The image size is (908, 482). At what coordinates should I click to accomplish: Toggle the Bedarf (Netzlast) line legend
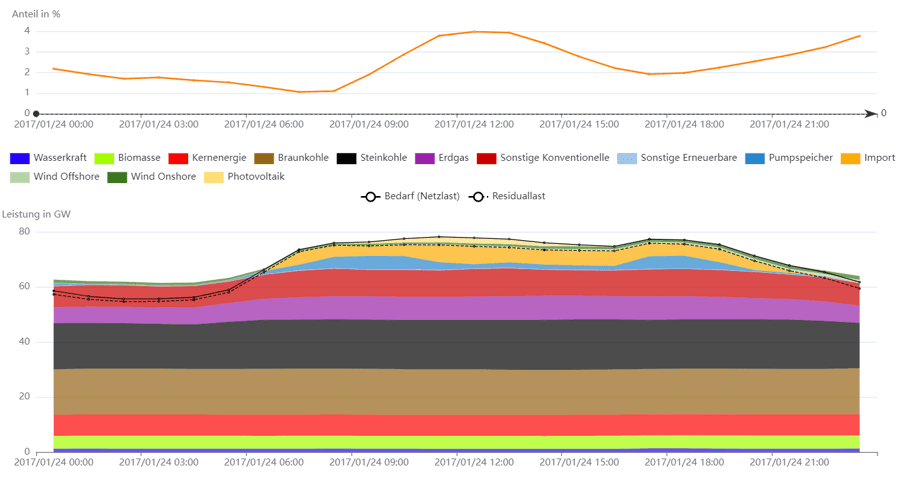[370, 196]
